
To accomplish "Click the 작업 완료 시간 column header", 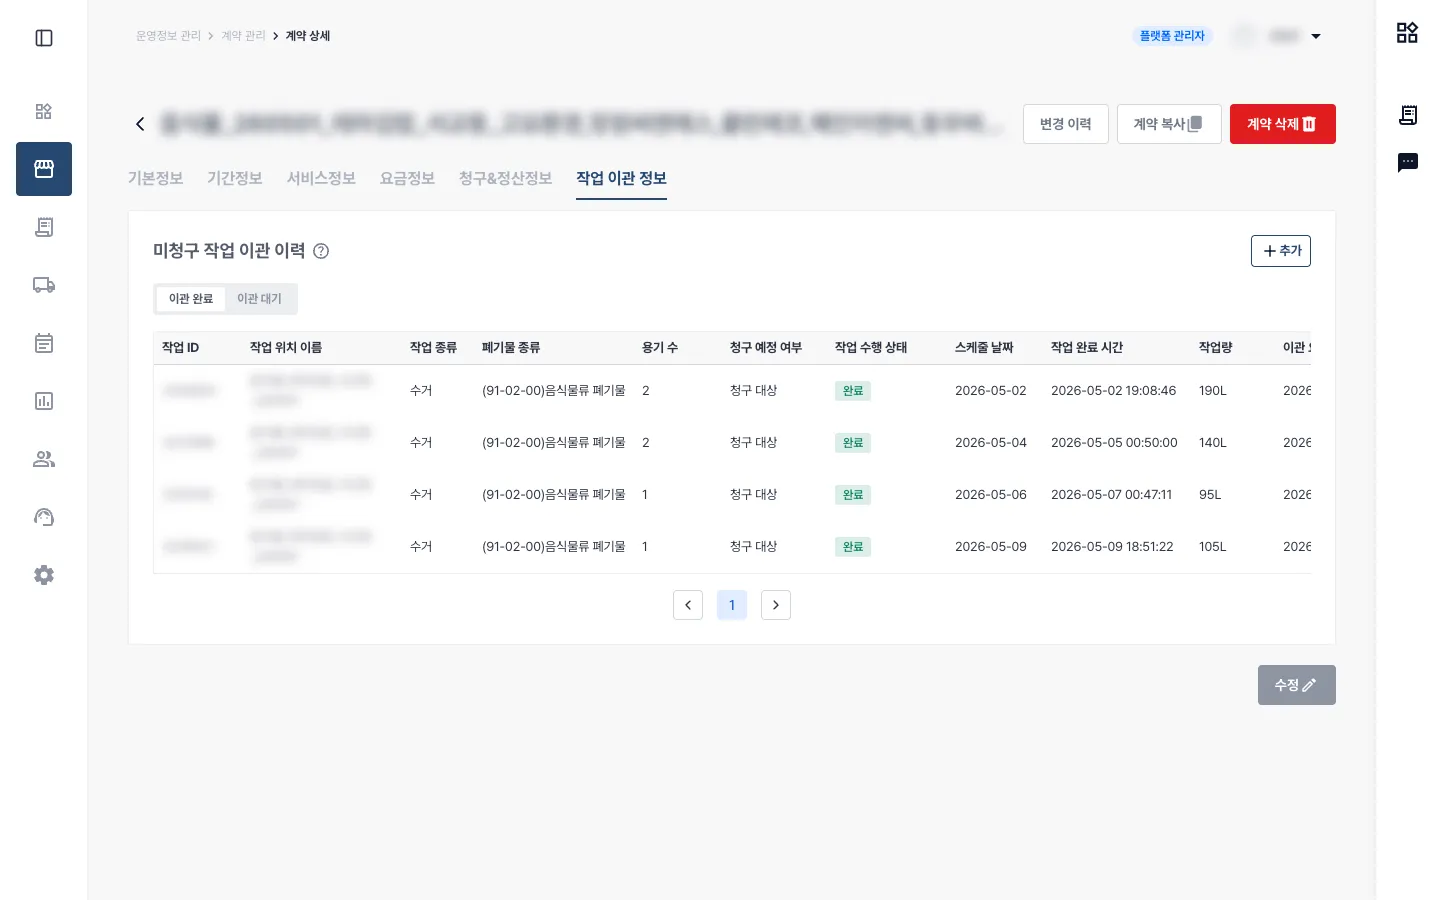I will pos(1087,348).
